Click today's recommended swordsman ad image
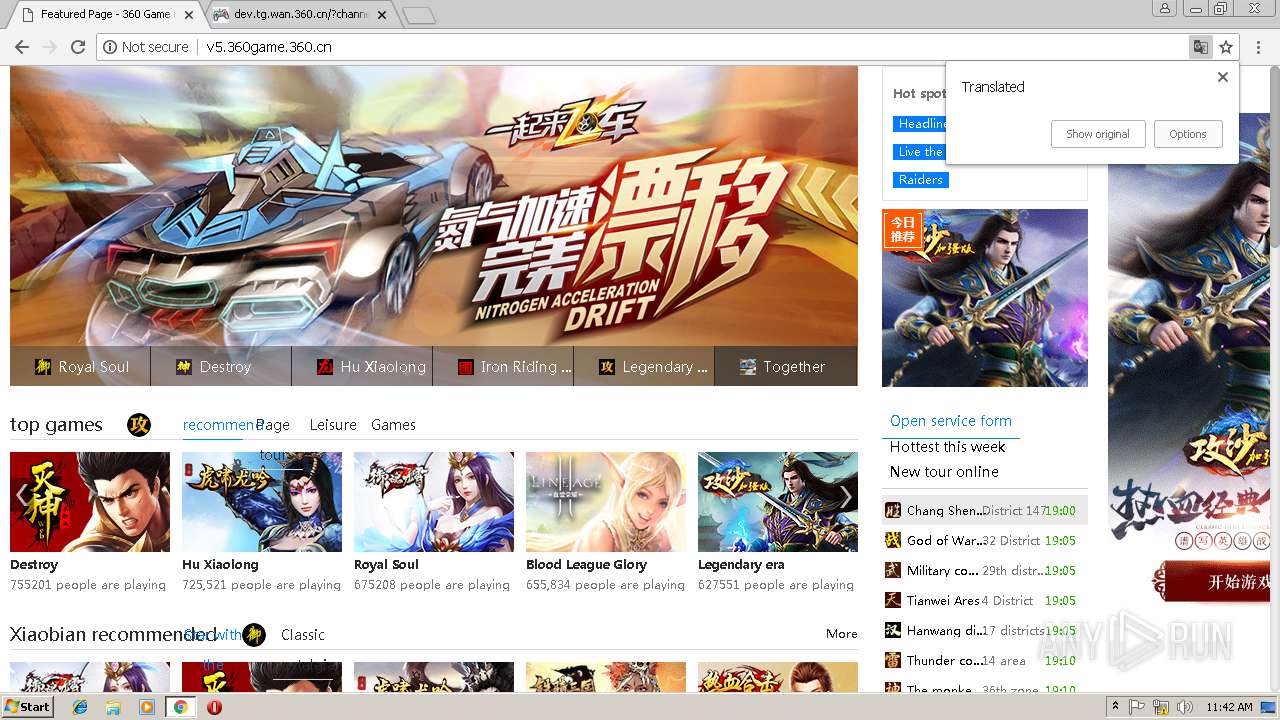Screen dimensions: 1280x720 pyautogui.click(x=985, y=298)
